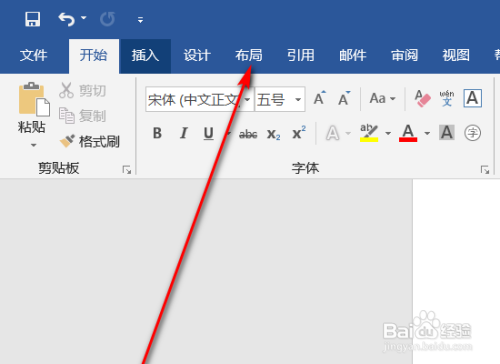Toggle Bold formatting (B)
The height and width of the screenshot is (364, 500).
(x=157, y=133)
